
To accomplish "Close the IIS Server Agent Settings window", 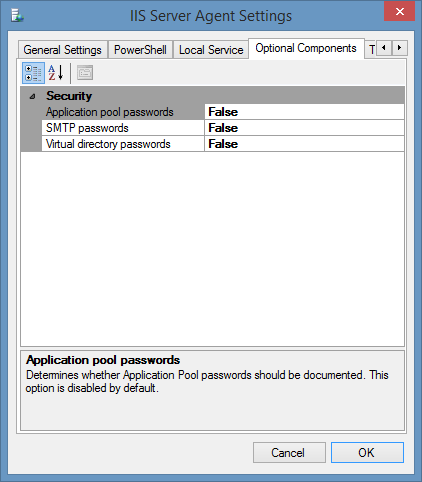I will click(x=399, y=12).
